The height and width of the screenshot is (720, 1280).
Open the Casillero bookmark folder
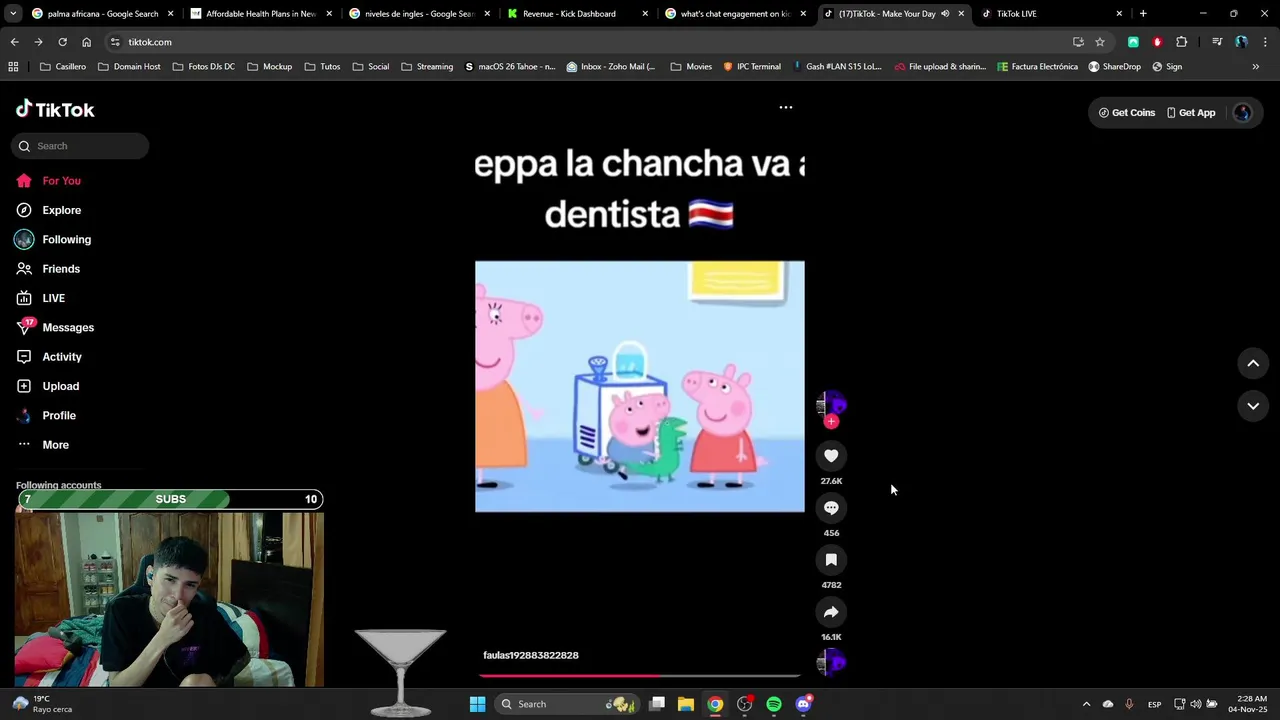[63, 67]
